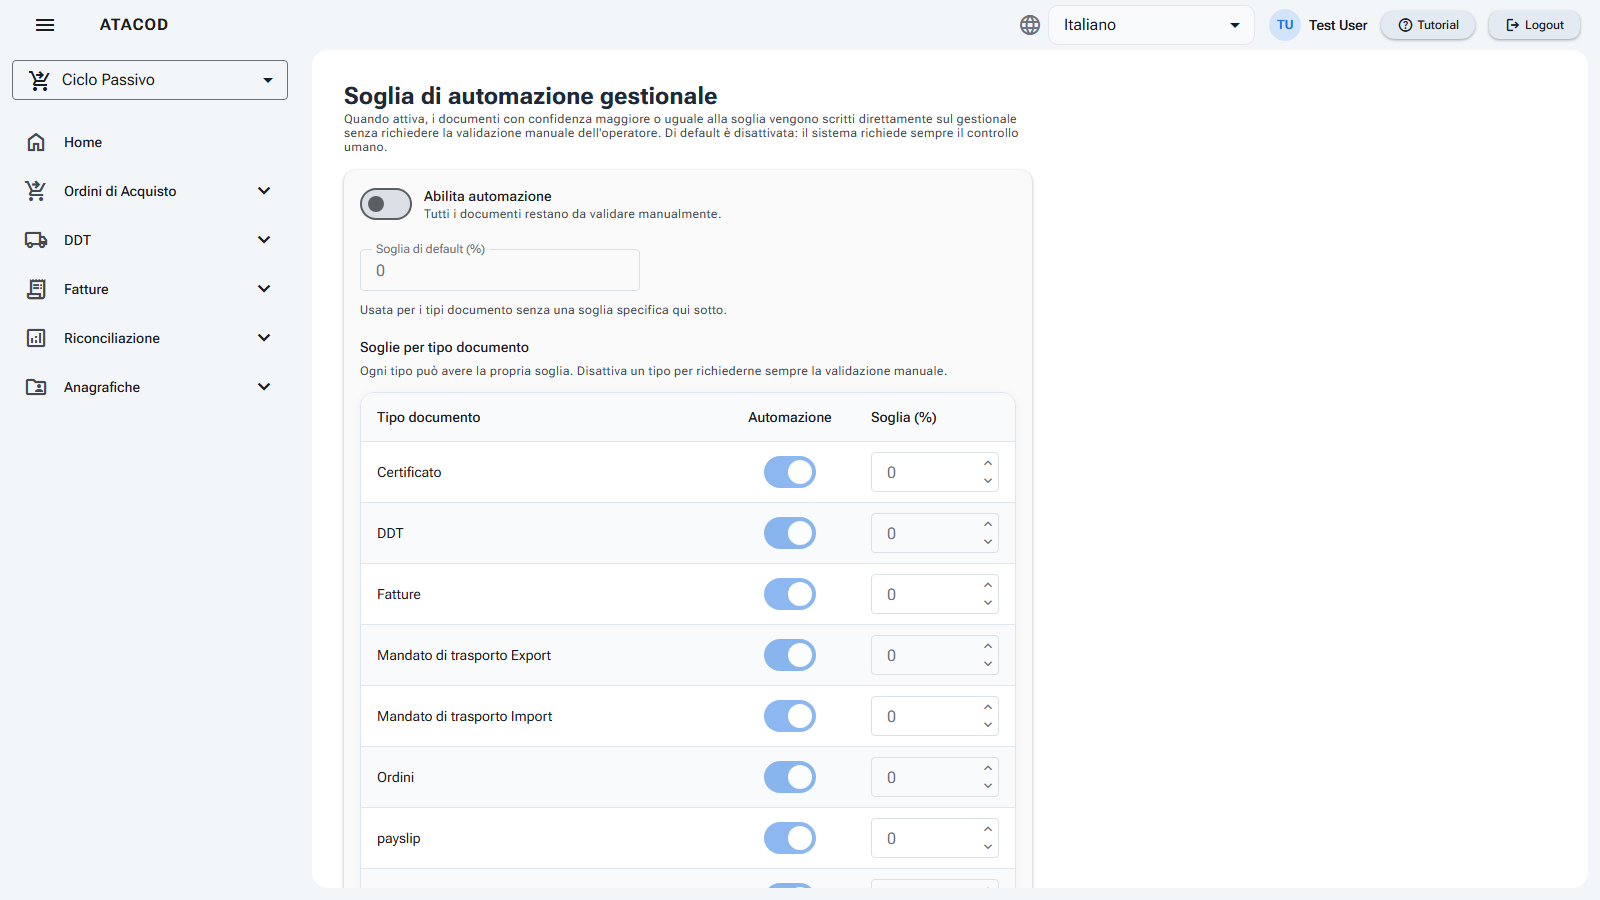Click the Fatture receipt icon
Image resolution: width=1600 pixels, height=900 pixels.
coord(36,289)
